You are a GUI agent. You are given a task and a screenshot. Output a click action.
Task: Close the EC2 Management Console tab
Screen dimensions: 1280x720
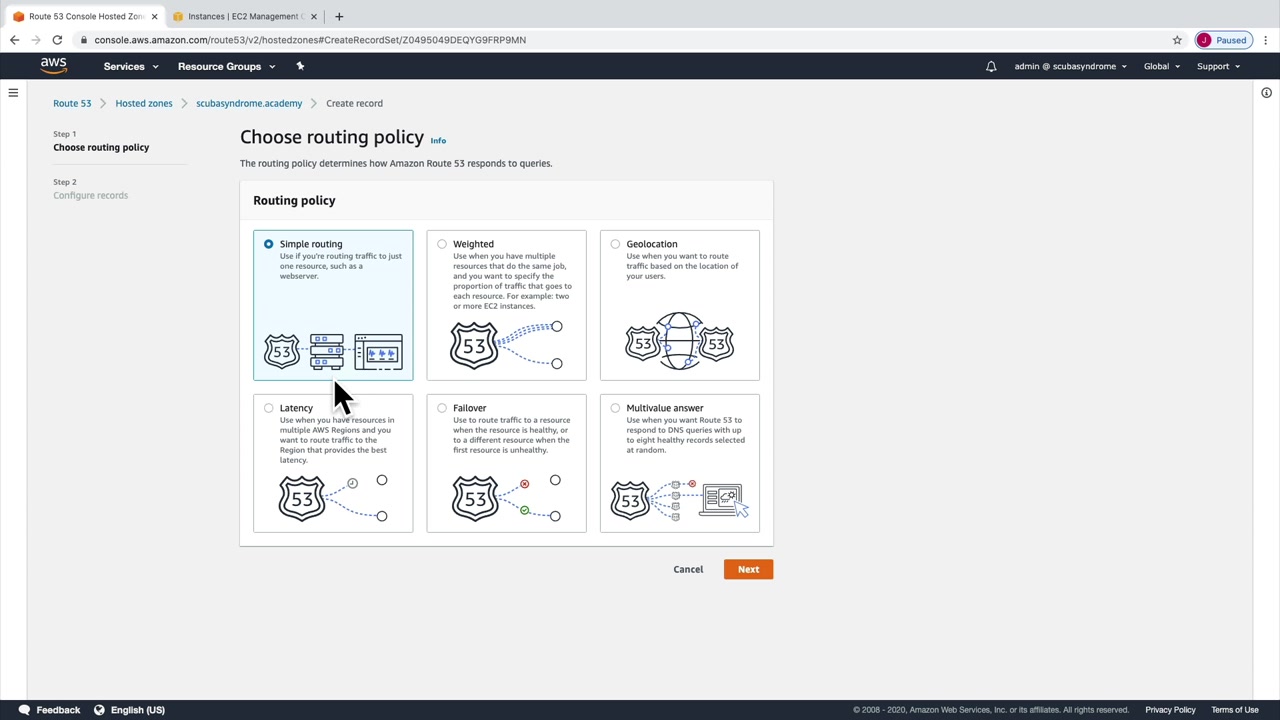tap(313, 16)
